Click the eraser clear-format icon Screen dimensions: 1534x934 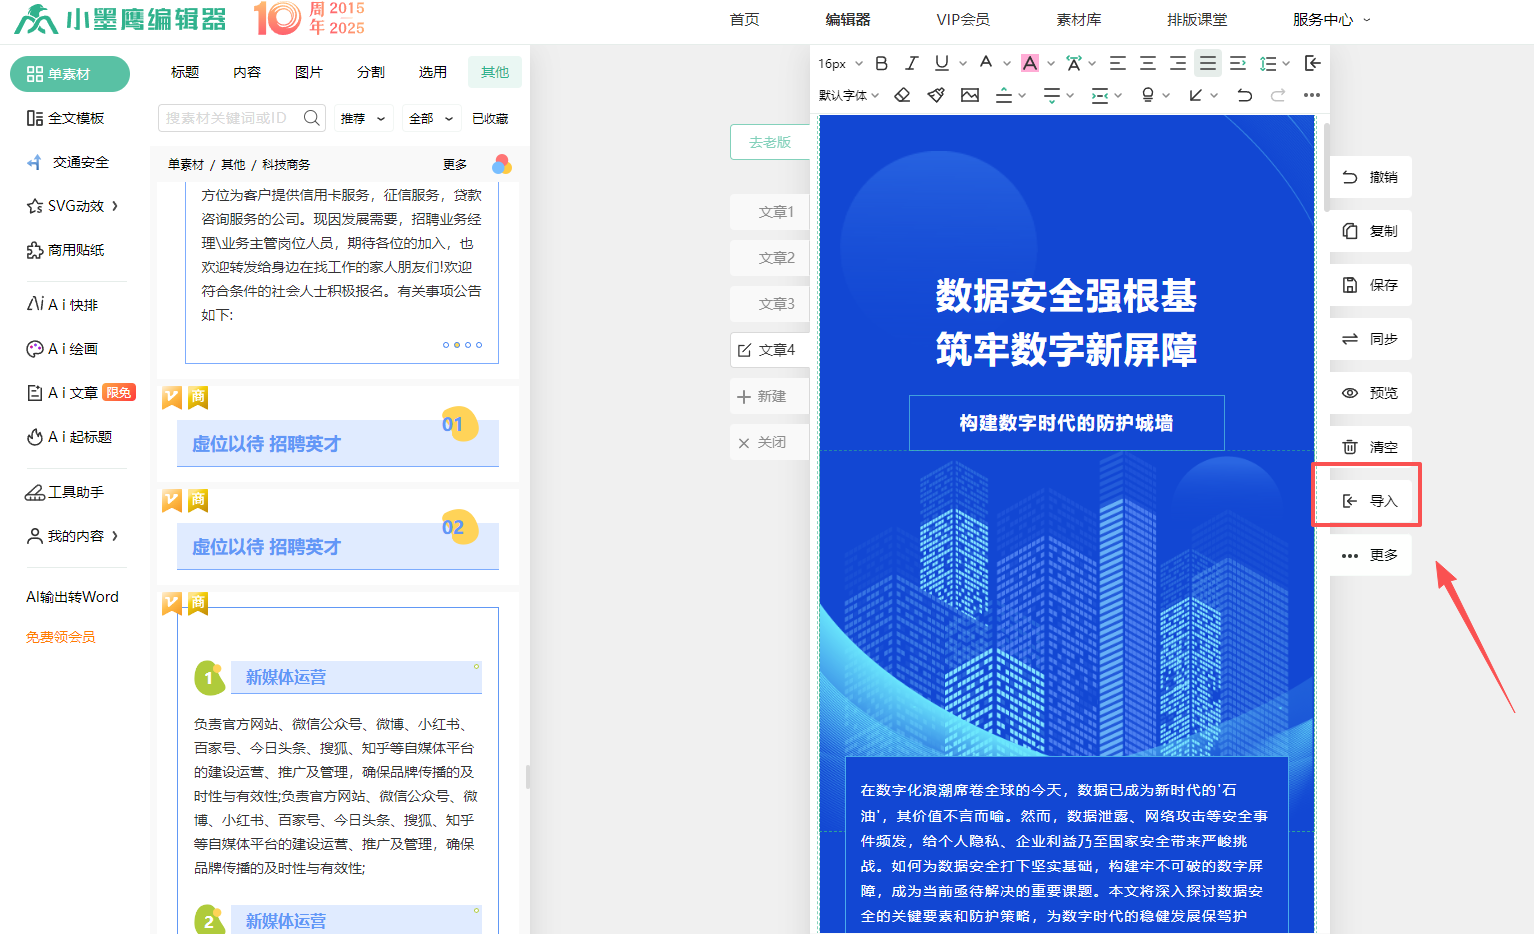(x=902, y=95)
